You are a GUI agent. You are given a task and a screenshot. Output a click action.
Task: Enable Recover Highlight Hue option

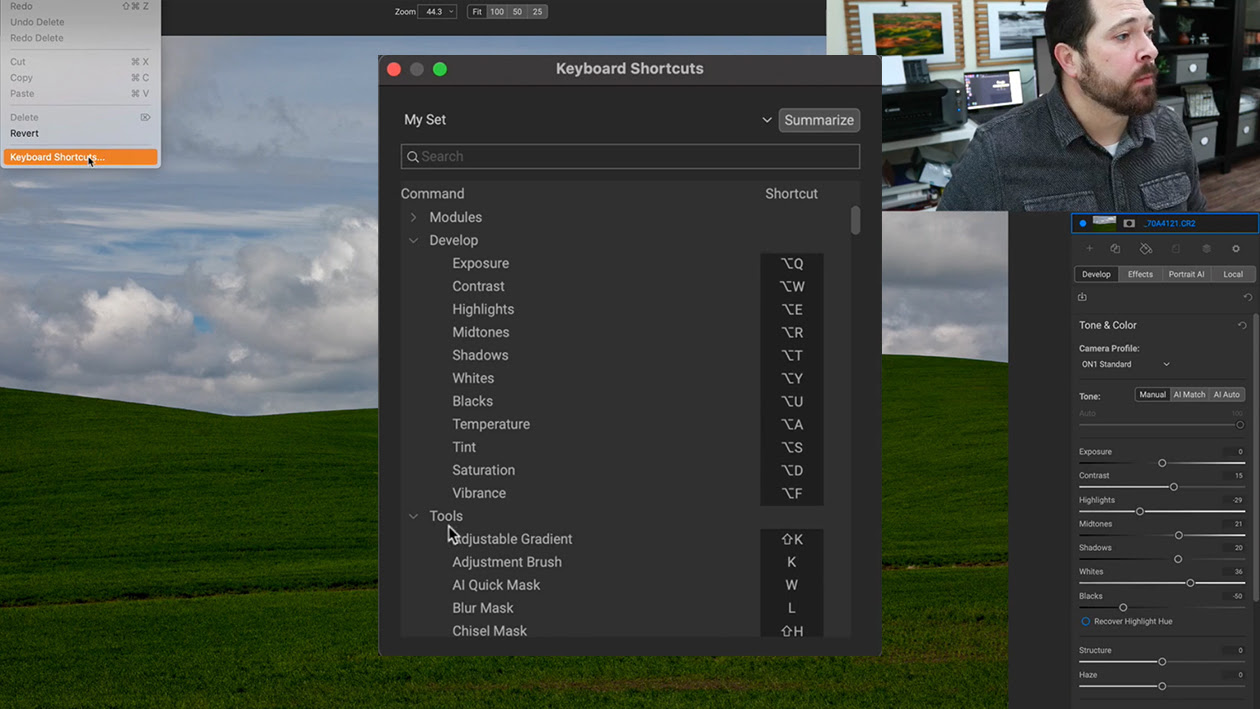click(x=1085, y=621)
